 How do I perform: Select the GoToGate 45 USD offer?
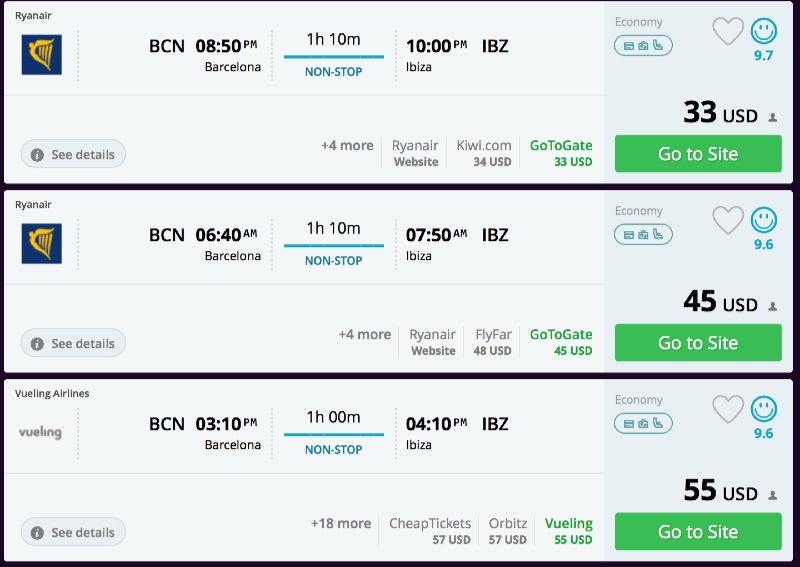(x=561, y=342)
